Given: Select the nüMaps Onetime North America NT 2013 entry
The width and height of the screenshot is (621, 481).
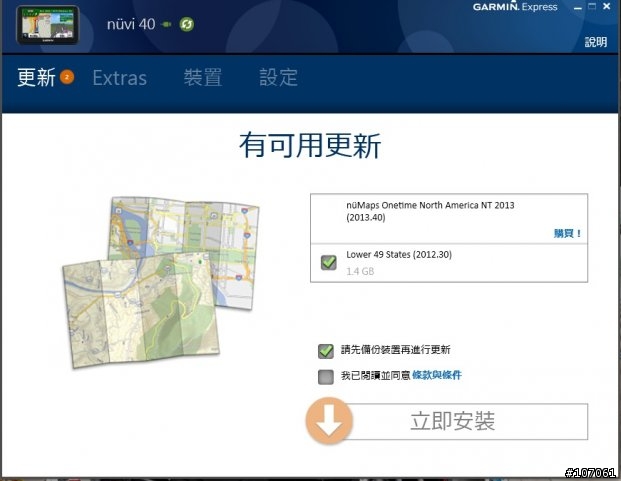Looking at the screenshot, I should coord(449,219).
